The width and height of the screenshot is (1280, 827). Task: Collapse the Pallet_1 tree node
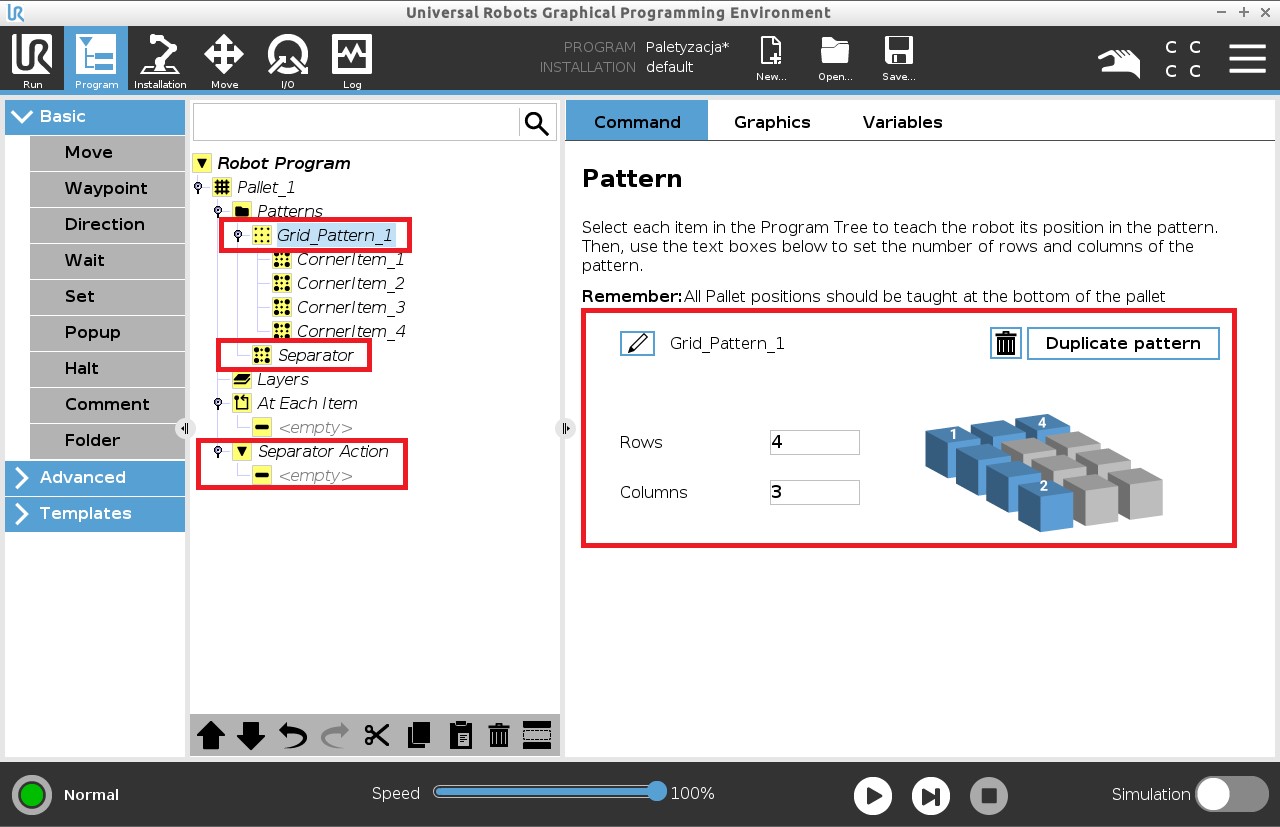click(x=198, y=187)
